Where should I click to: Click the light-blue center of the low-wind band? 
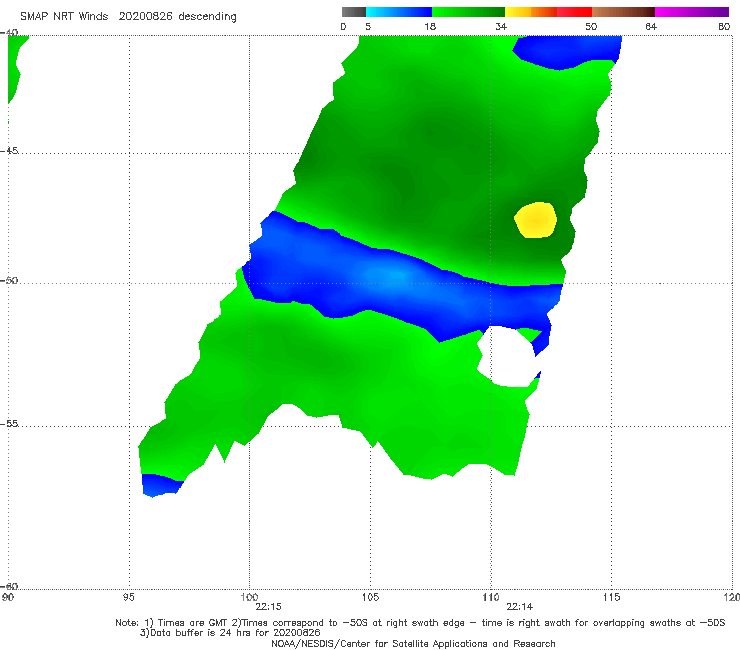394,275
